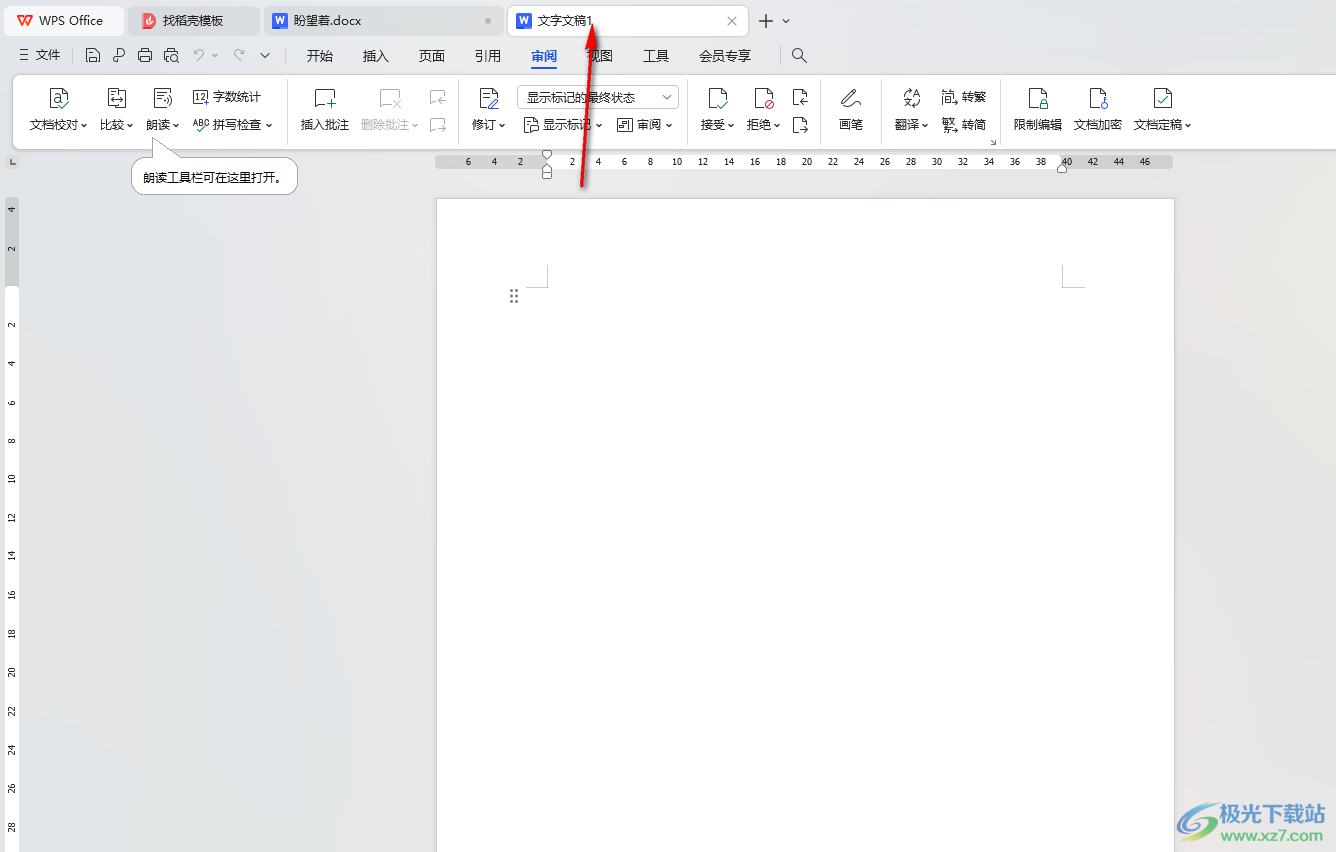Click the 文档校对 proofreading icon
The height and width of the screenshot is (852, 1336).
click(59, 98)
